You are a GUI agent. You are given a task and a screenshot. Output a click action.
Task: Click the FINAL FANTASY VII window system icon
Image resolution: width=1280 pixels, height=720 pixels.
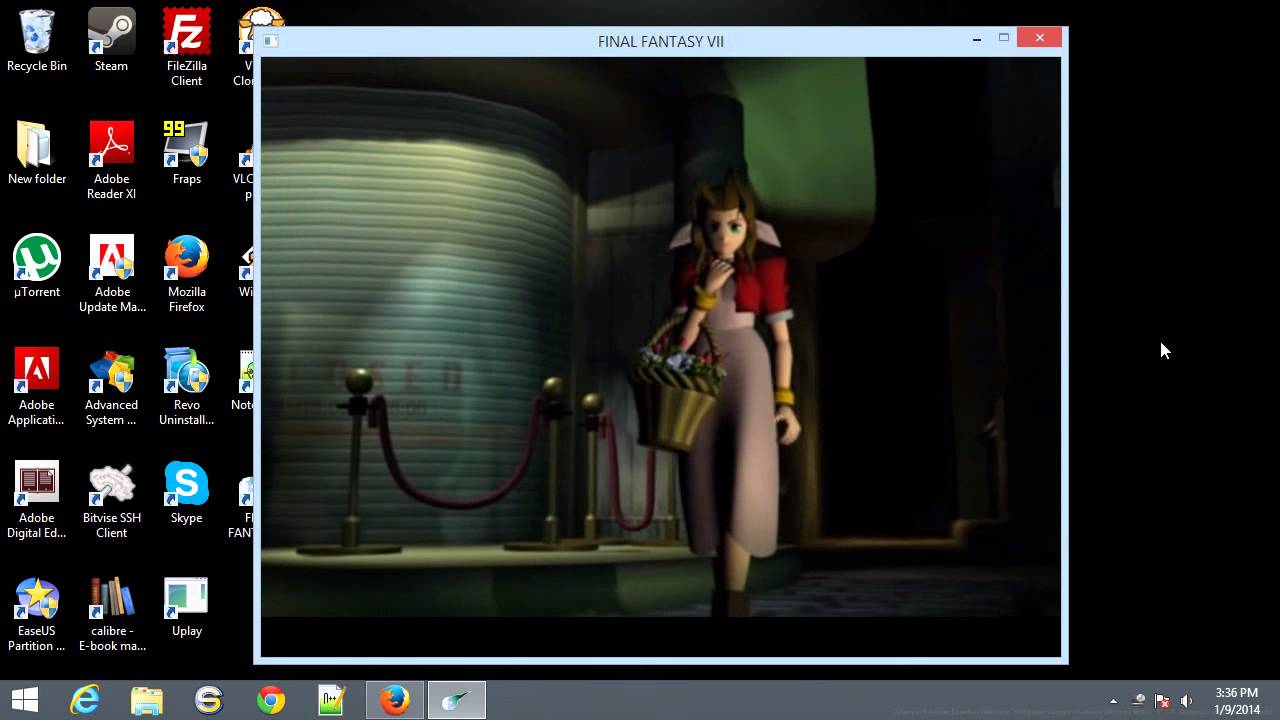pyautogui.click(x=270, y=41)
